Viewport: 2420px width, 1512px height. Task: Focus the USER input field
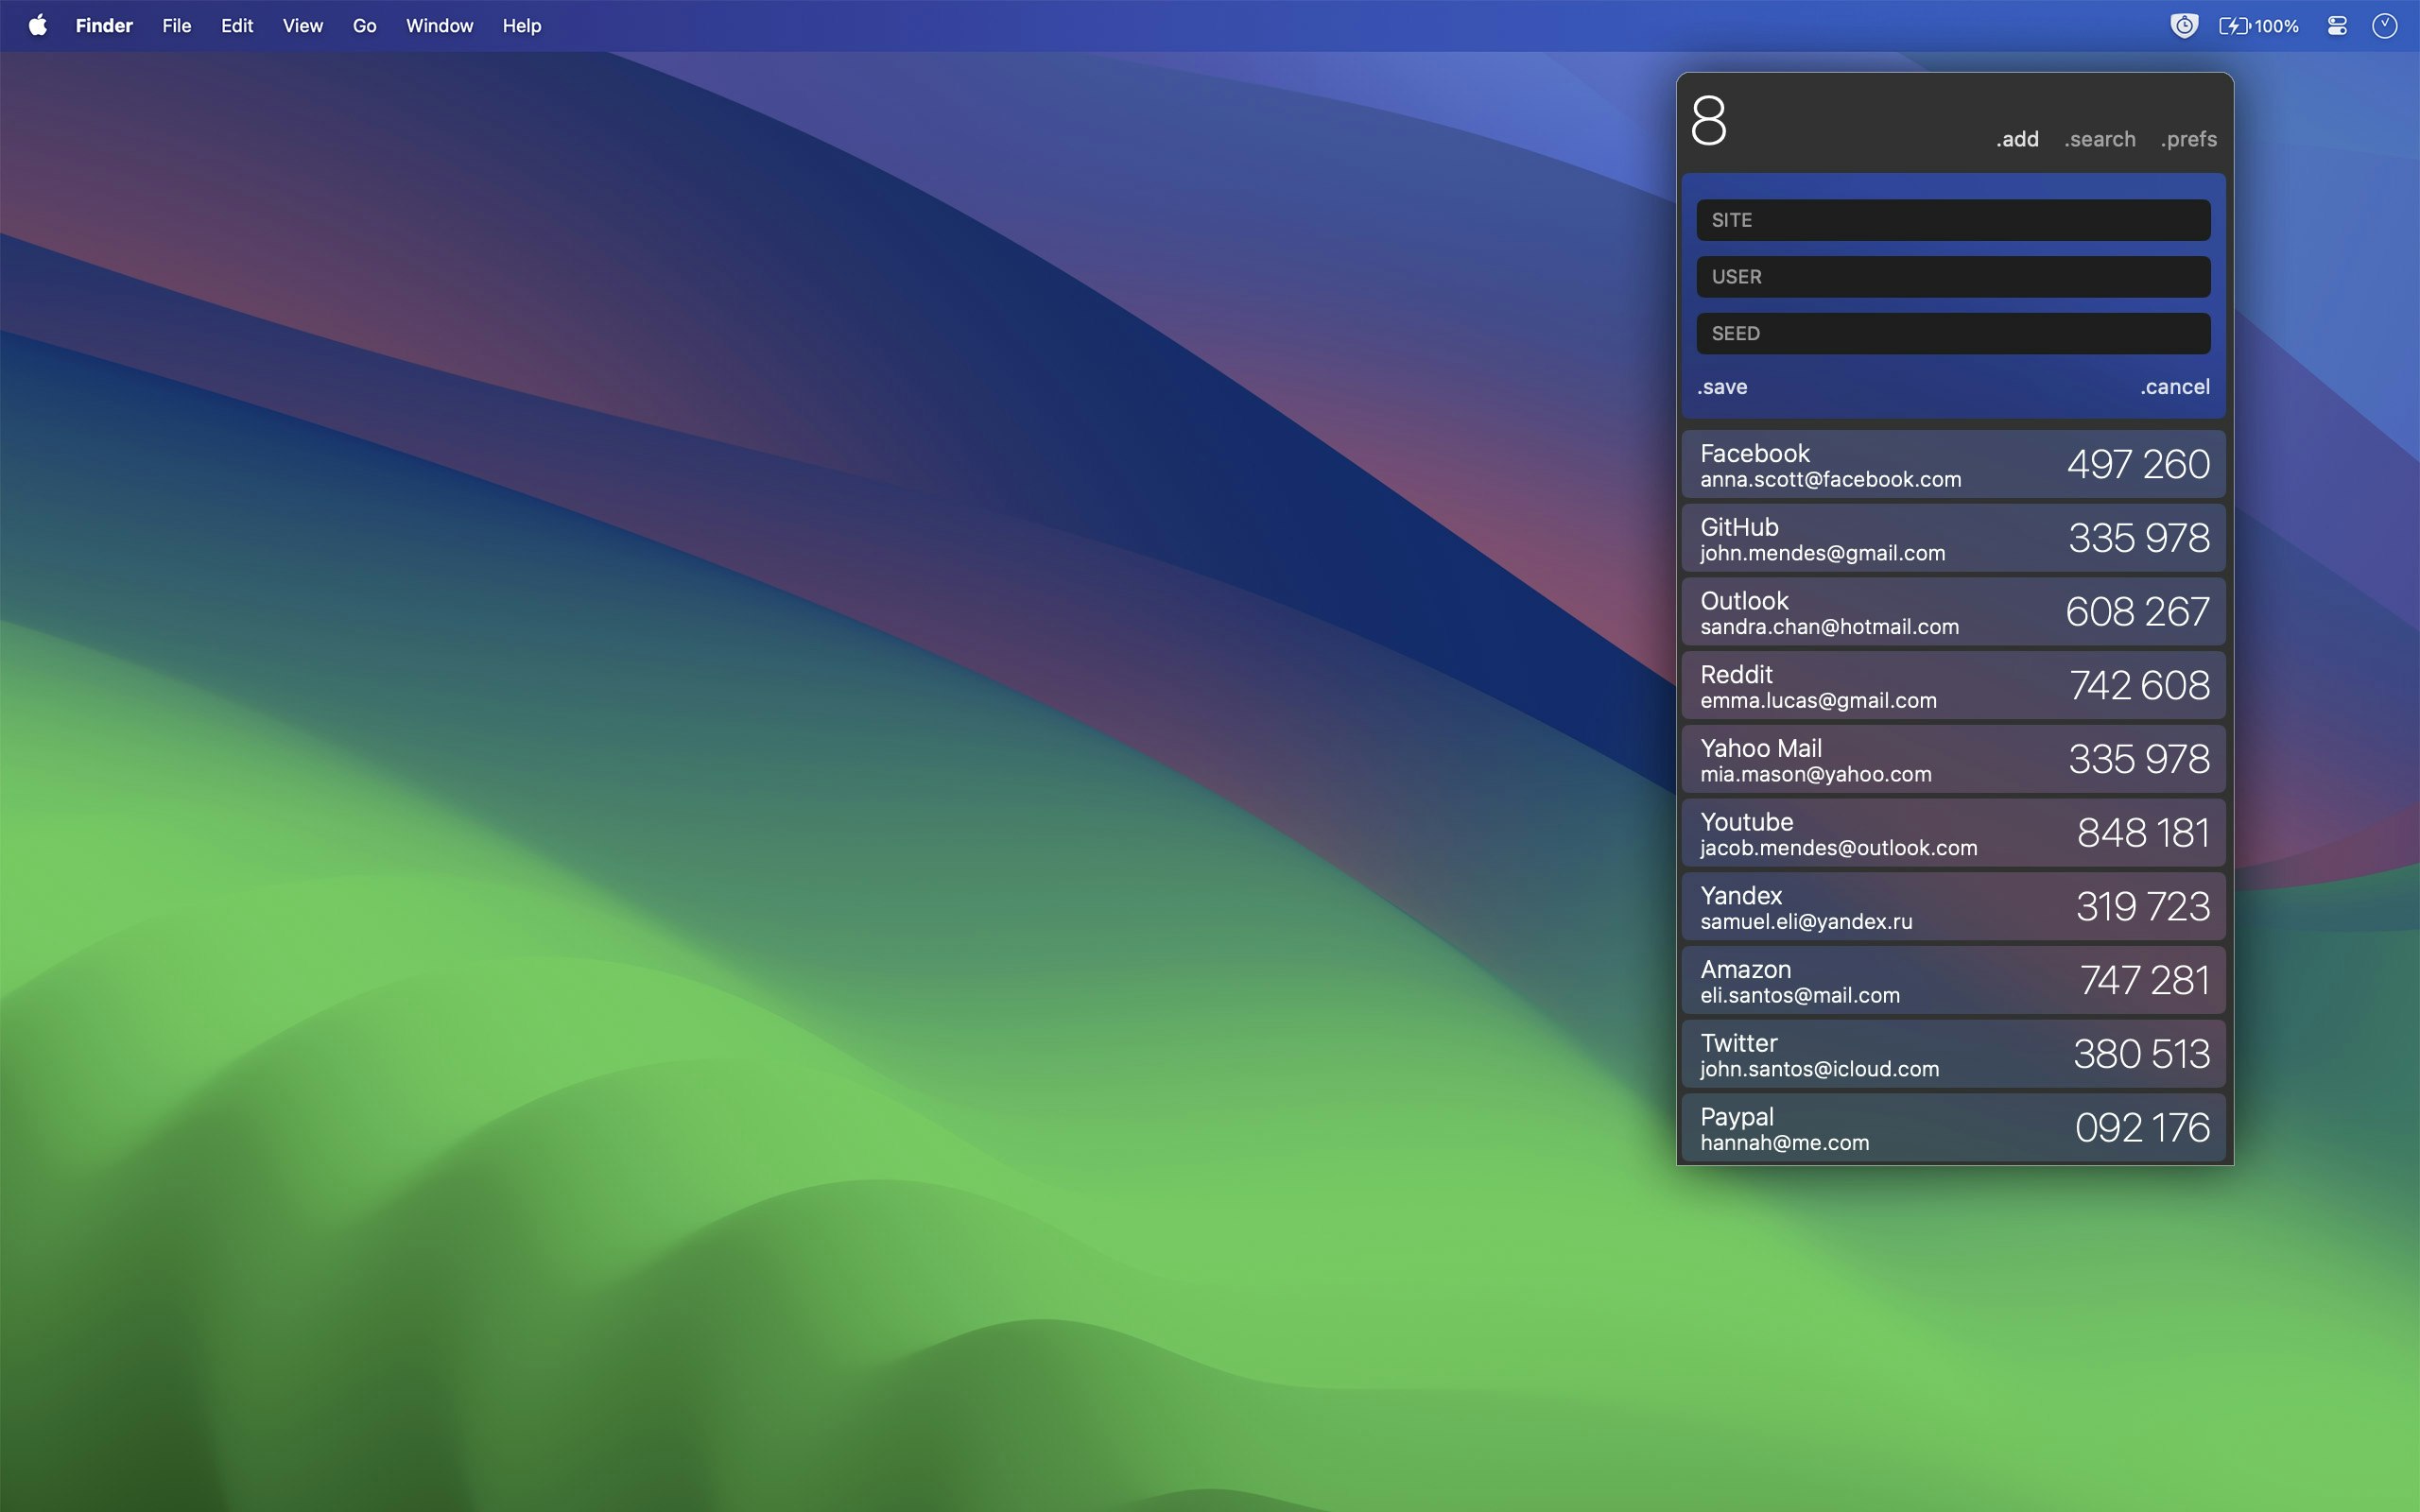coord(1953,277)
